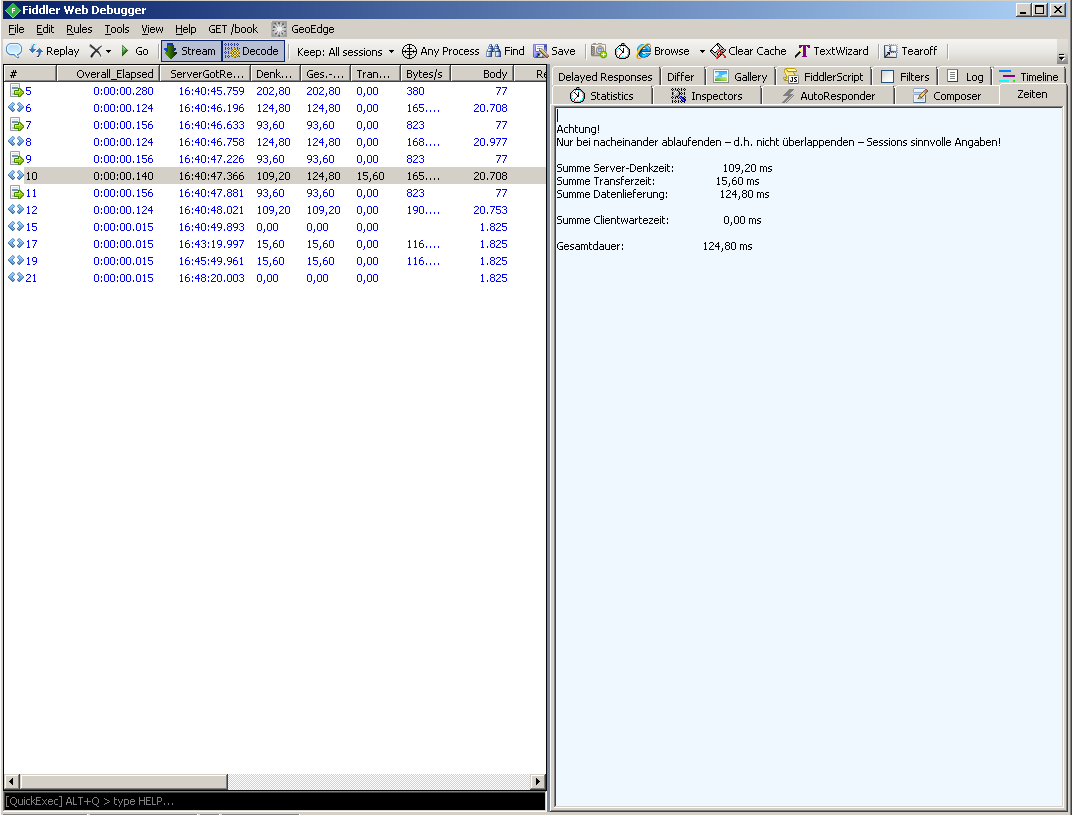Viewport: 1076px width, 815px height.
Task: Select the Zeiten tab
Action: [1032, 95]
